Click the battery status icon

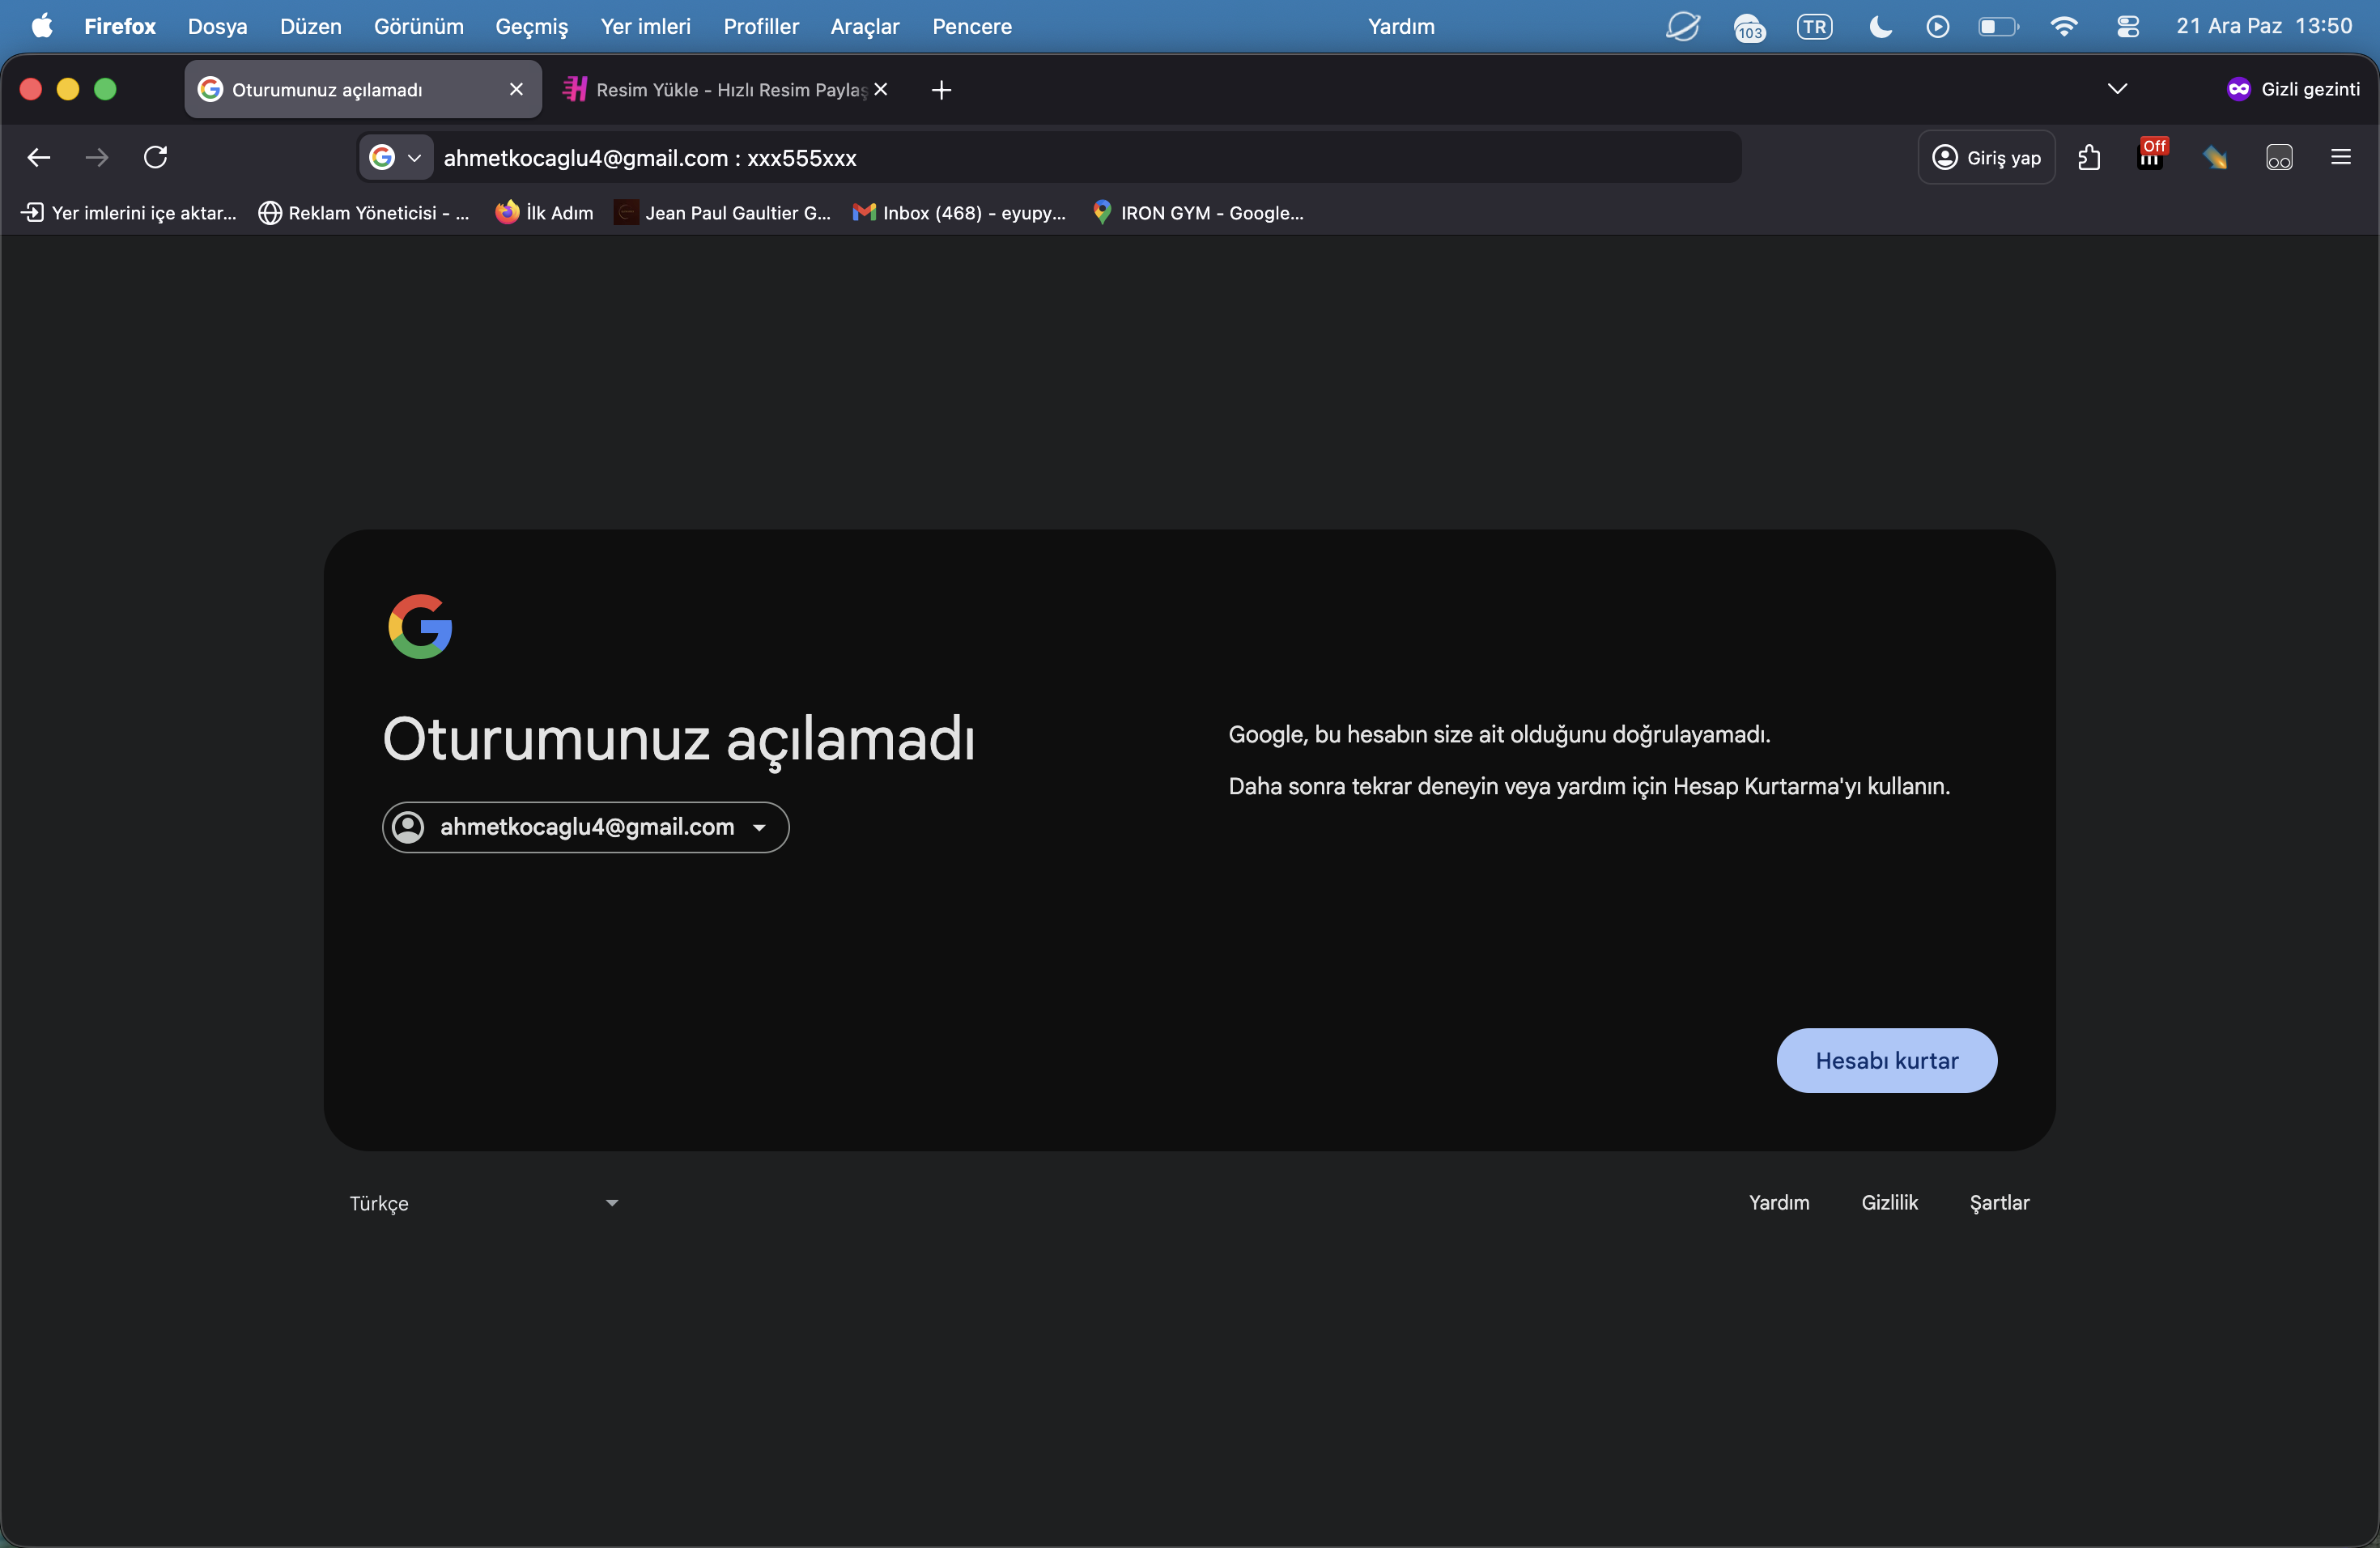click(x=1999, y=26)
